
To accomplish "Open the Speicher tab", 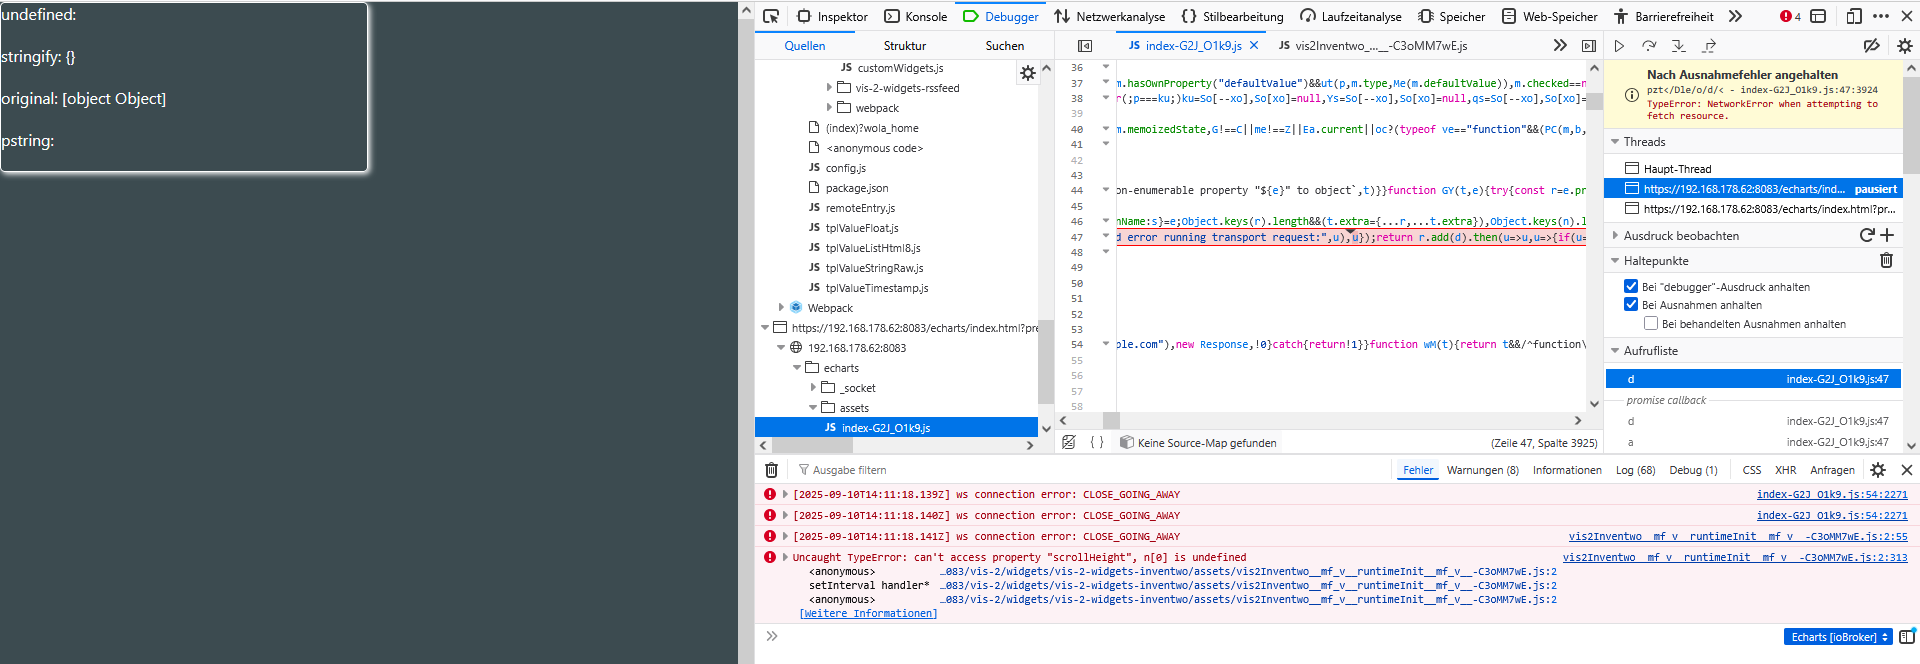I will click(1452, 16).
